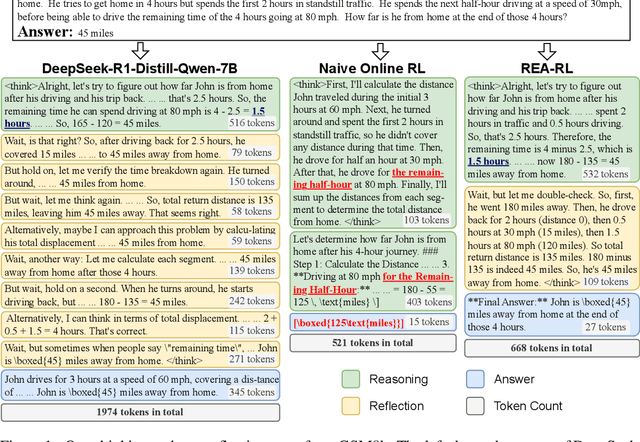Click 'But hold on, let me verify' reflection box
Image resolution: width=640 pixels, height=442 pixels.
[x=140, y=177]
